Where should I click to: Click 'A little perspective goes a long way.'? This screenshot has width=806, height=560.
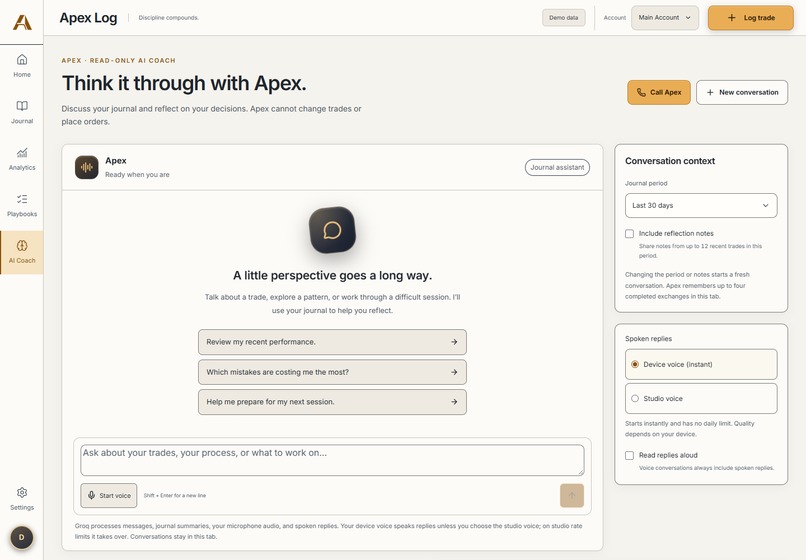point(332,276)
